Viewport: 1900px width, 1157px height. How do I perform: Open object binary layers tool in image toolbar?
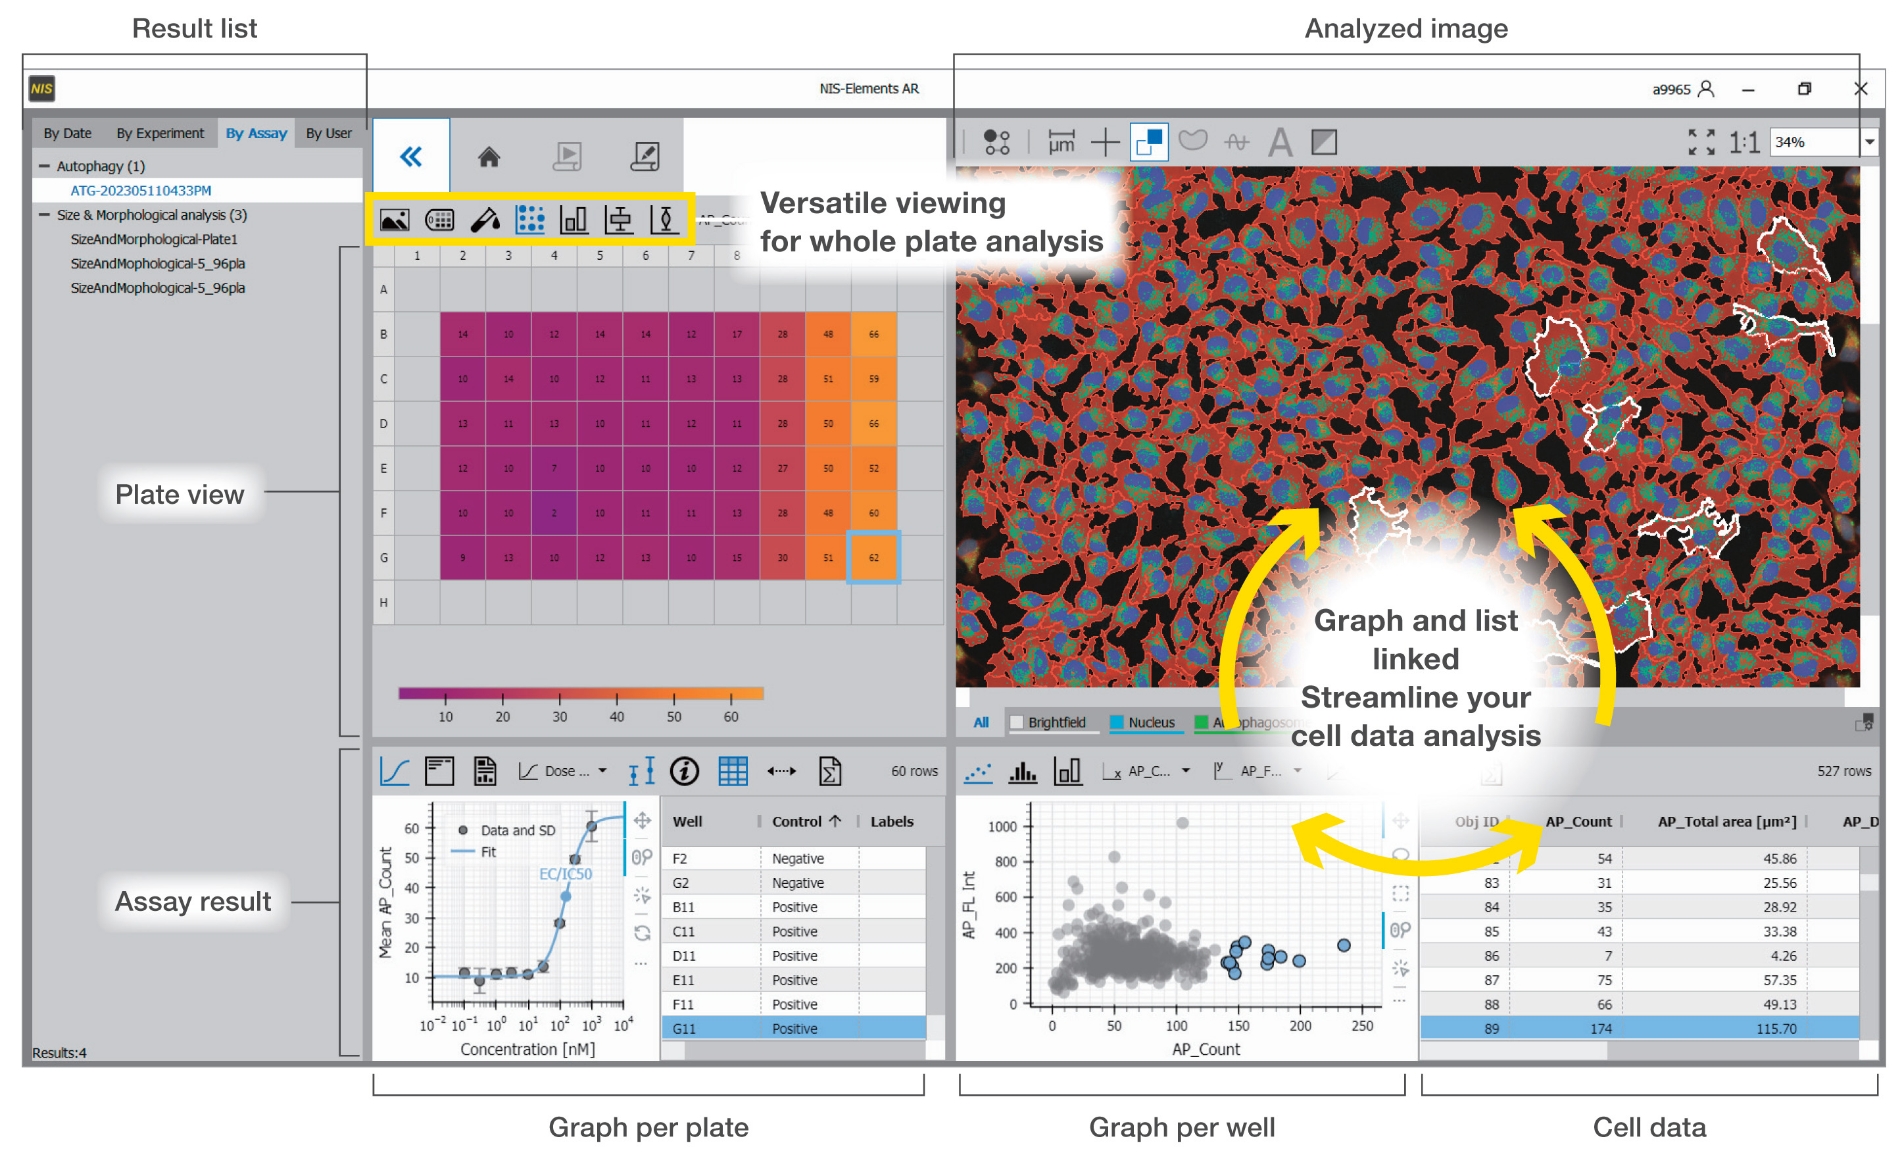tap(996, 142)
